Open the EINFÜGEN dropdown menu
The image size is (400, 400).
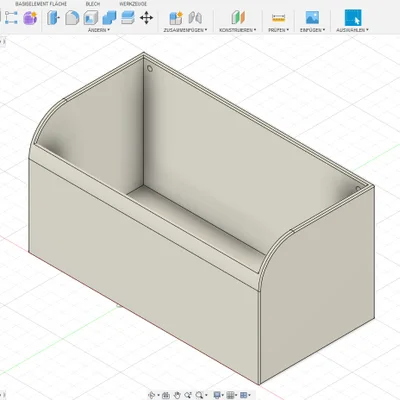(312, 30)
